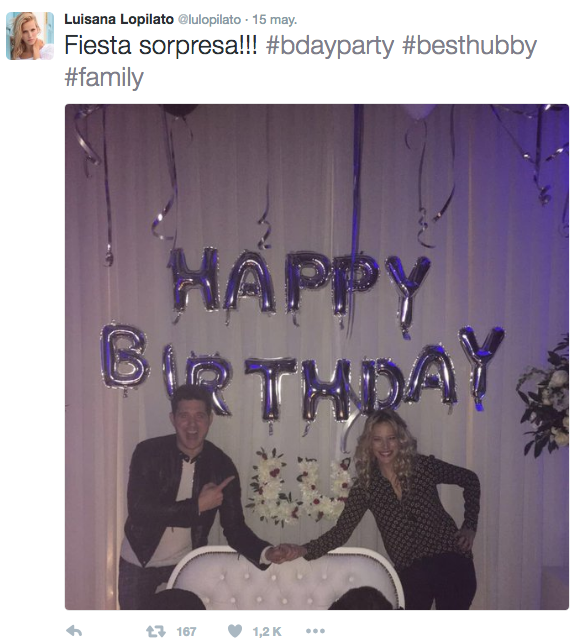
Task: Visit the @lulopilato handle
Action: click(209, 20)
